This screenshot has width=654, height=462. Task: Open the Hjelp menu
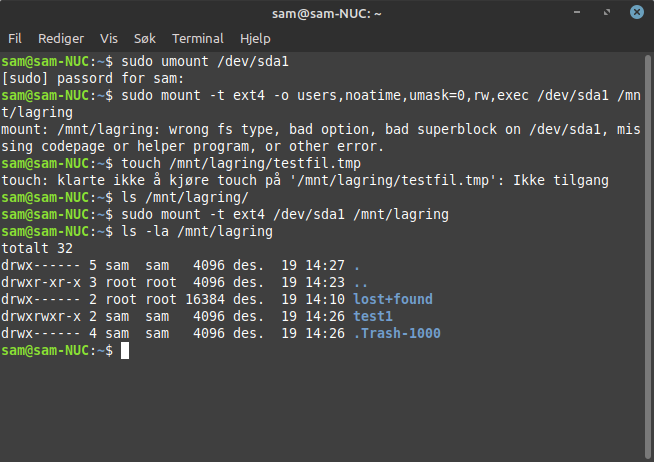point(255,39)
